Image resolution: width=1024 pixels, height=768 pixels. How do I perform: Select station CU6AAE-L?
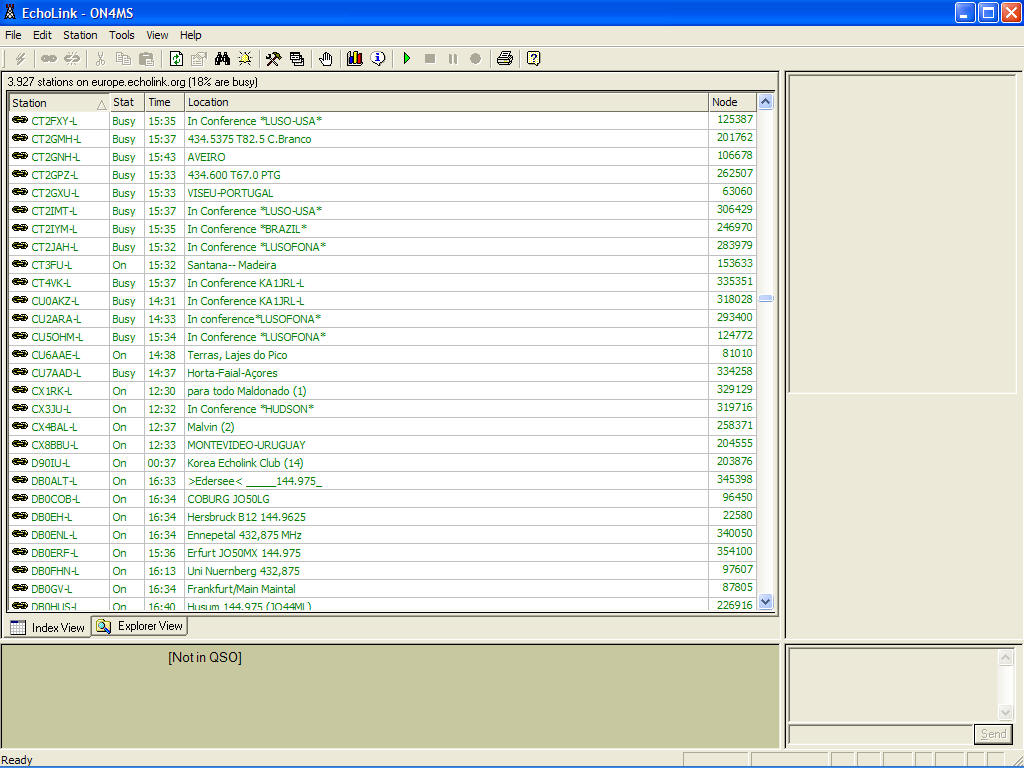tap(56, 355)
